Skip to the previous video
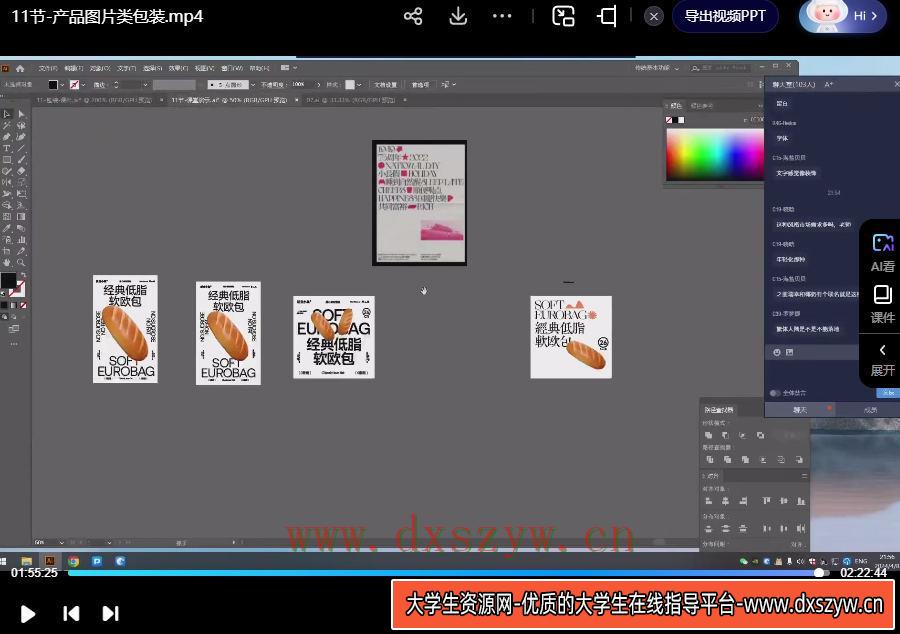900x634 pixels. click(71, 614)
